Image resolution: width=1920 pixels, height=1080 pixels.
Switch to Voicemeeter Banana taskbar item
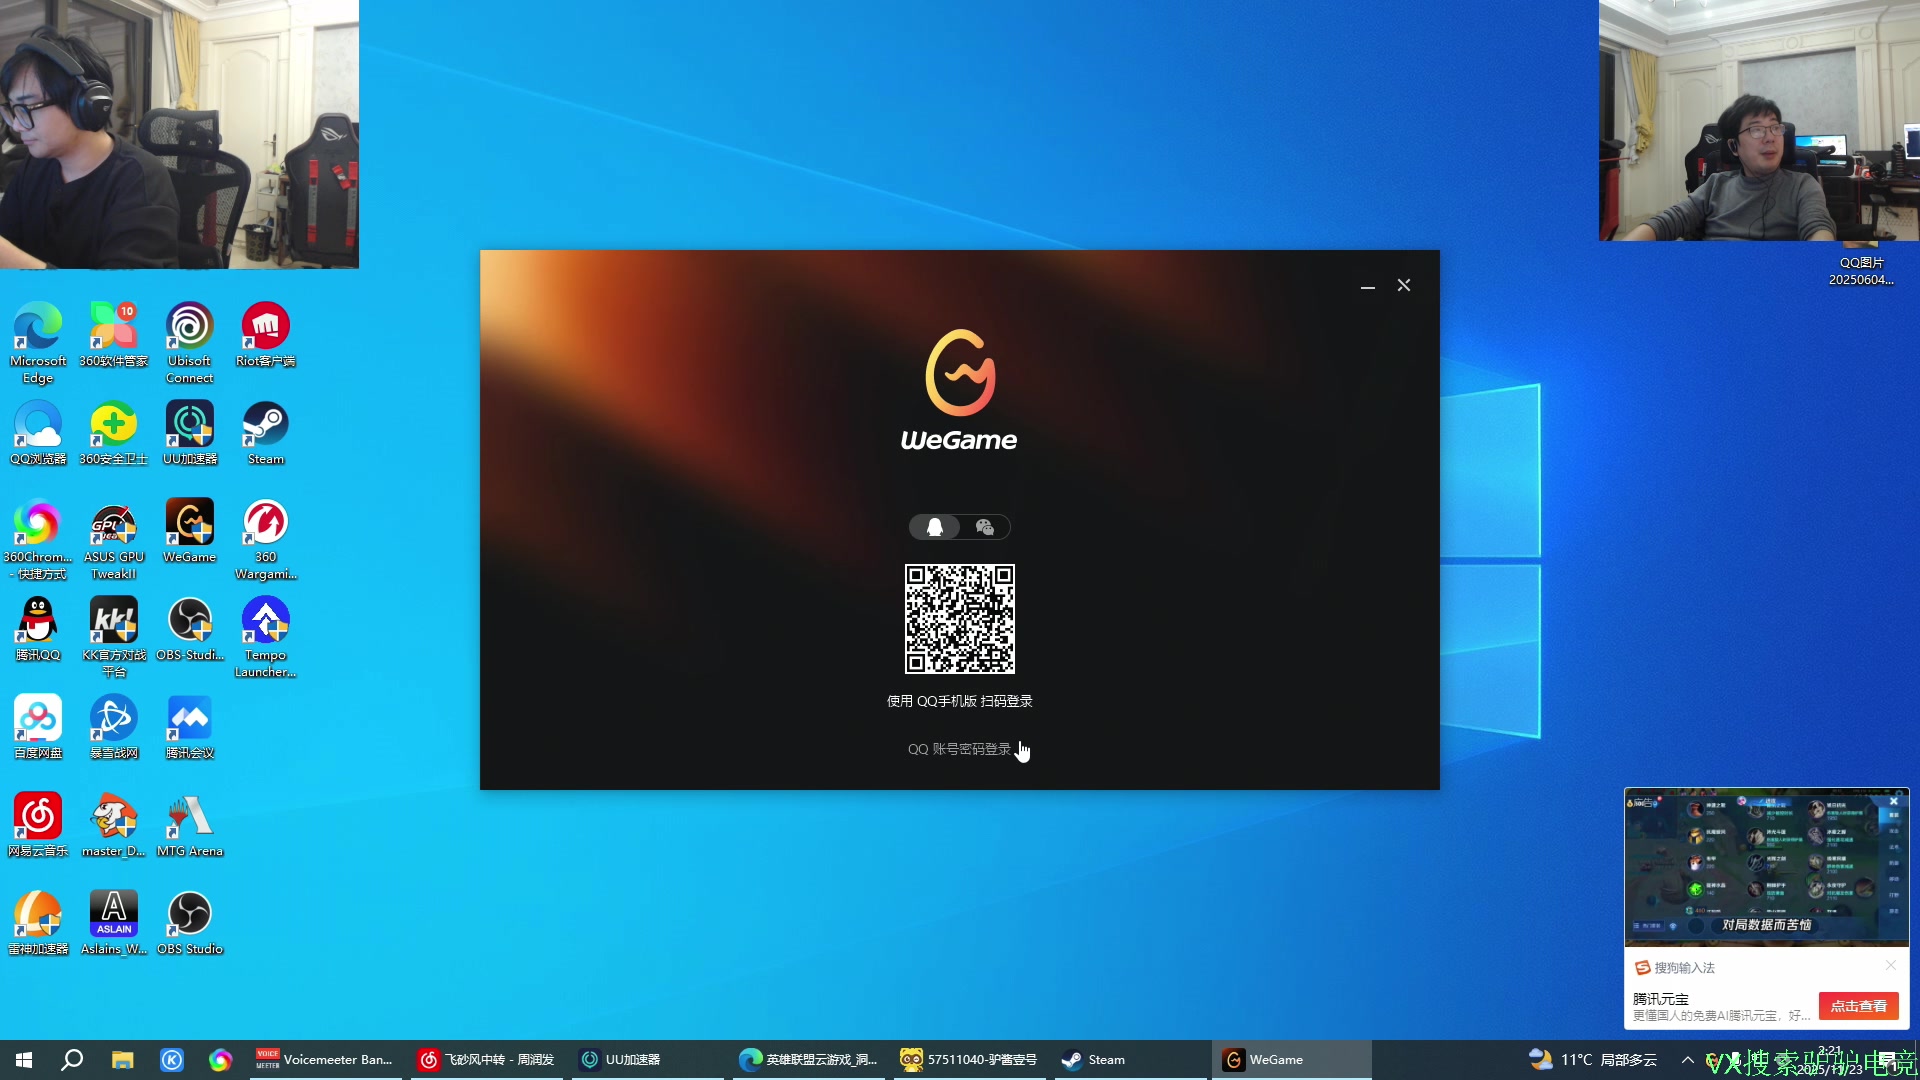(x=325, y=1060)
